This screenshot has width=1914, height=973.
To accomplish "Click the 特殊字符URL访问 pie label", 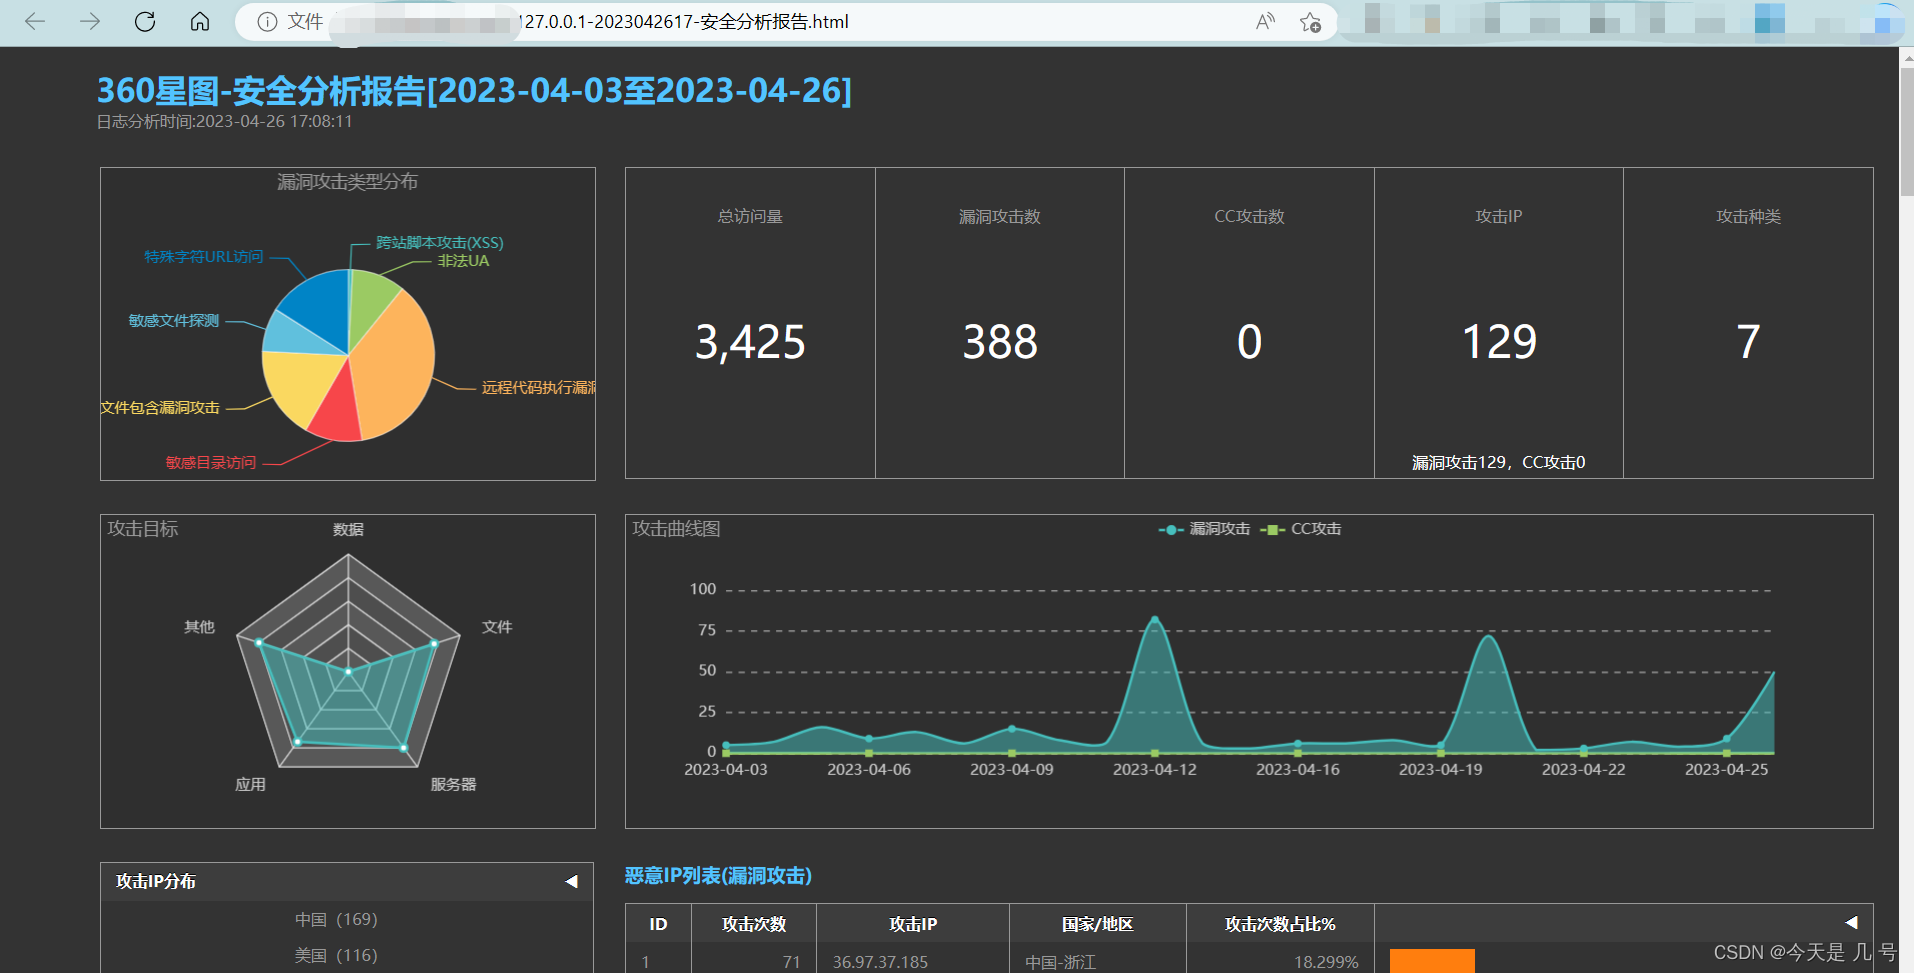I will (204, 257).
